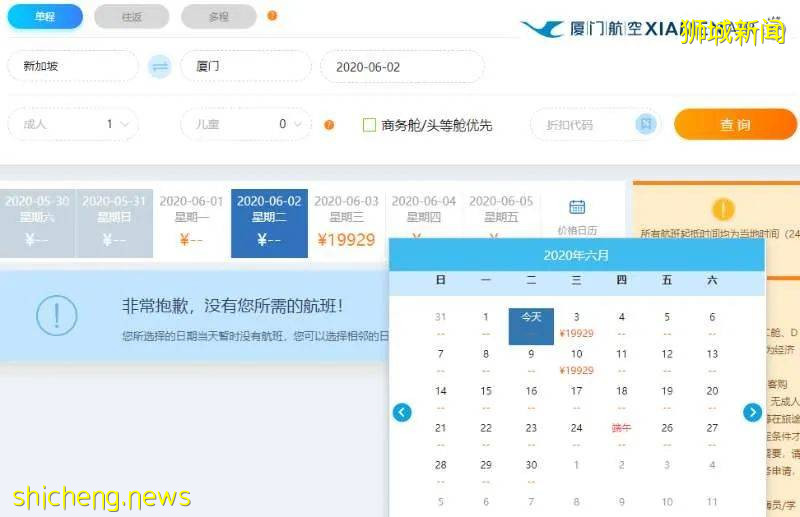This screenshot has height=517, width=800.
Task: Open the Xiamen Airlines logo
Action: (x=600, y=29)
